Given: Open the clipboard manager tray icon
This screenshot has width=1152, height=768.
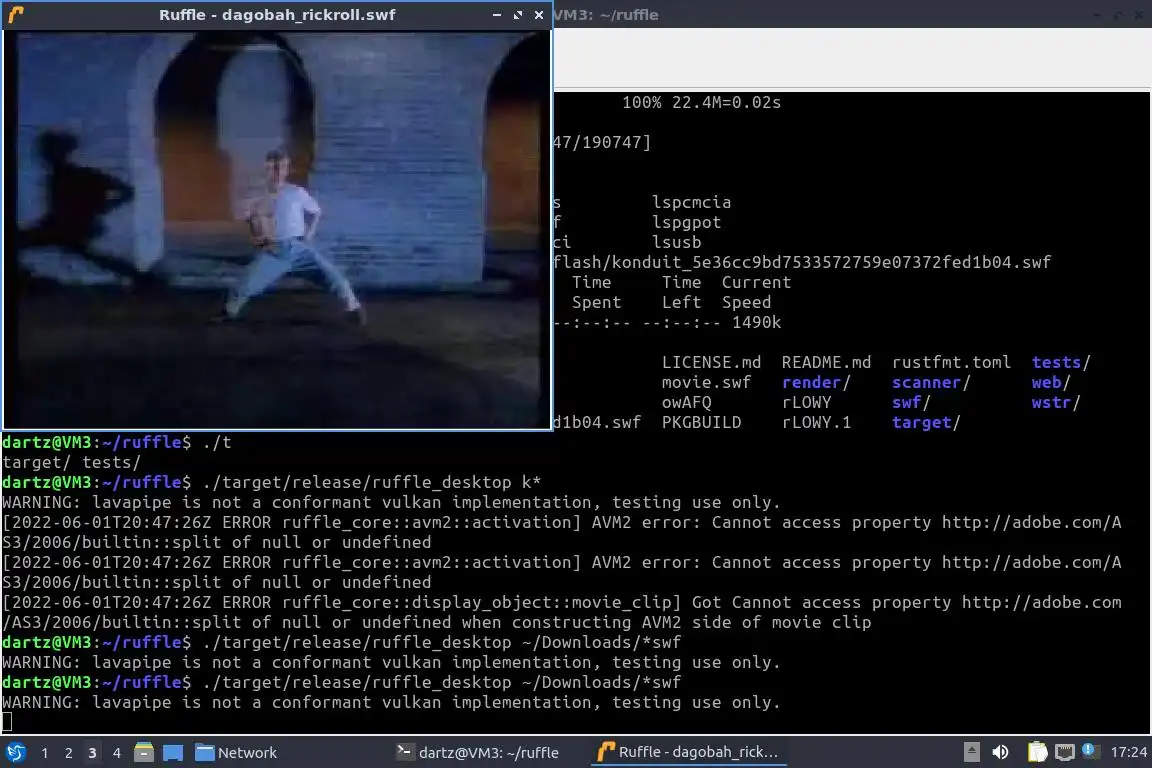Looking at the screenshot, I should pyautogui.click(x=1037, y=752).
